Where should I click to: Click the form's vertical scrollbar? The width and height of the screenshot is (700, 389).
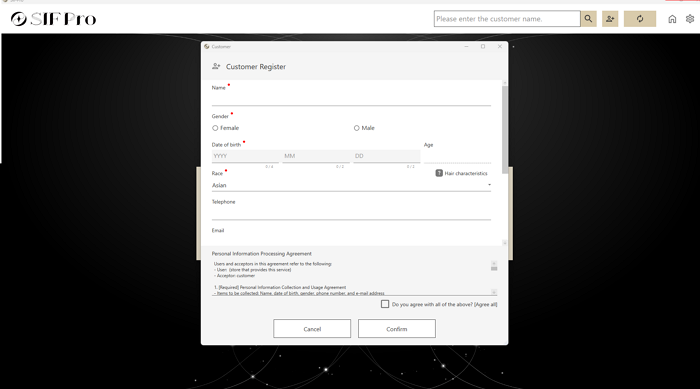pyautogui.click(x=504, y=130)
